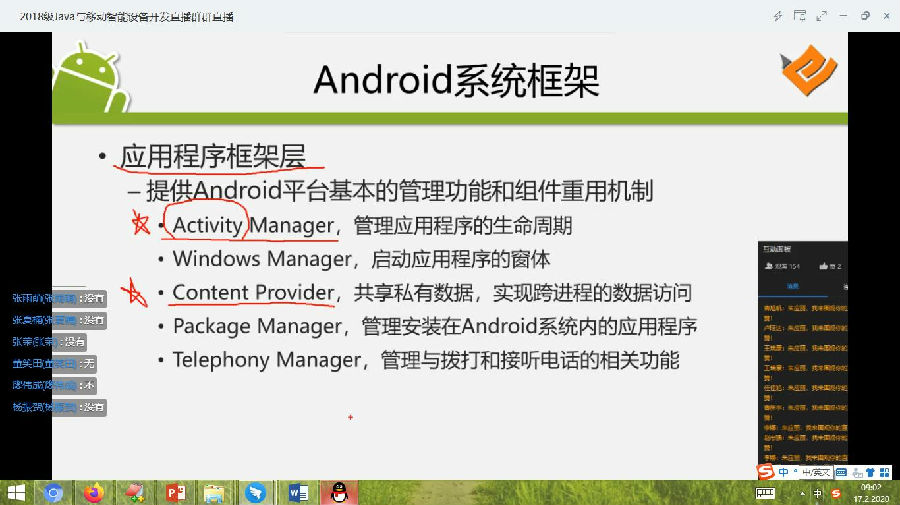Viewport: 900px width, 505px height.
Task: Click the window title text at top left
Action: click(x=127, y=17)
